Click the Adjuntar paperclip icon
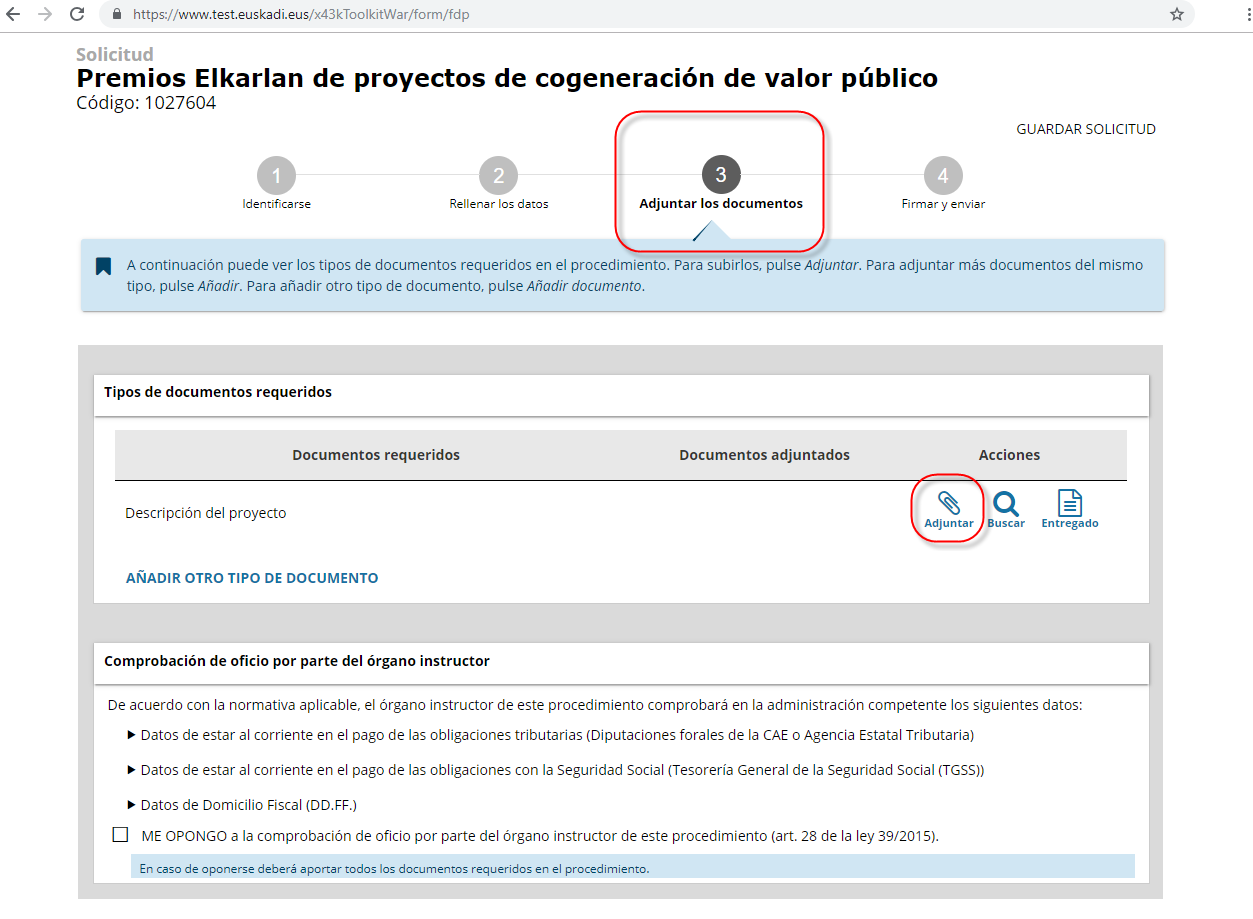The height and width of the screenshot is (919, 1253). click(948, 503)
